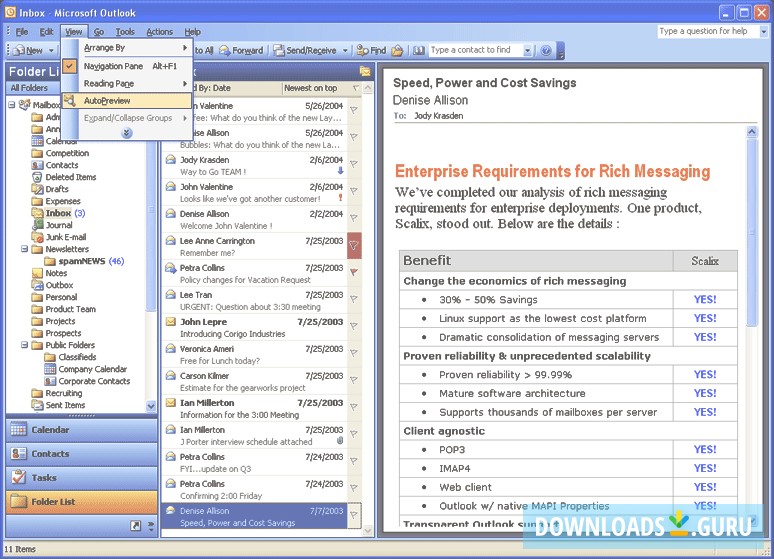Click the envelope icon of John Lepre message
This screenshot has width=774, height=559.
click(171, 321)
